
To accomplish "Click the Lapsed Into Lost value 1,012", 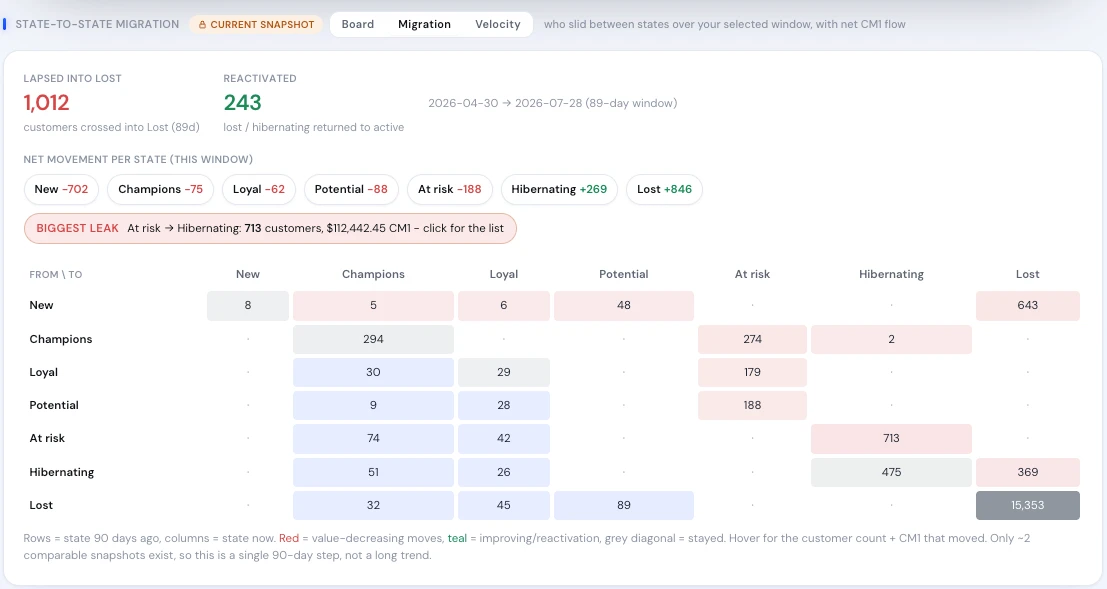I will coord(47,103).
